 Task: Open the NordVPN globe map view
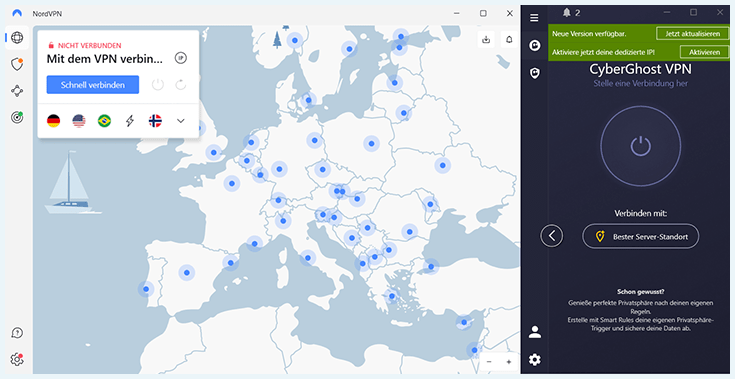17,37
